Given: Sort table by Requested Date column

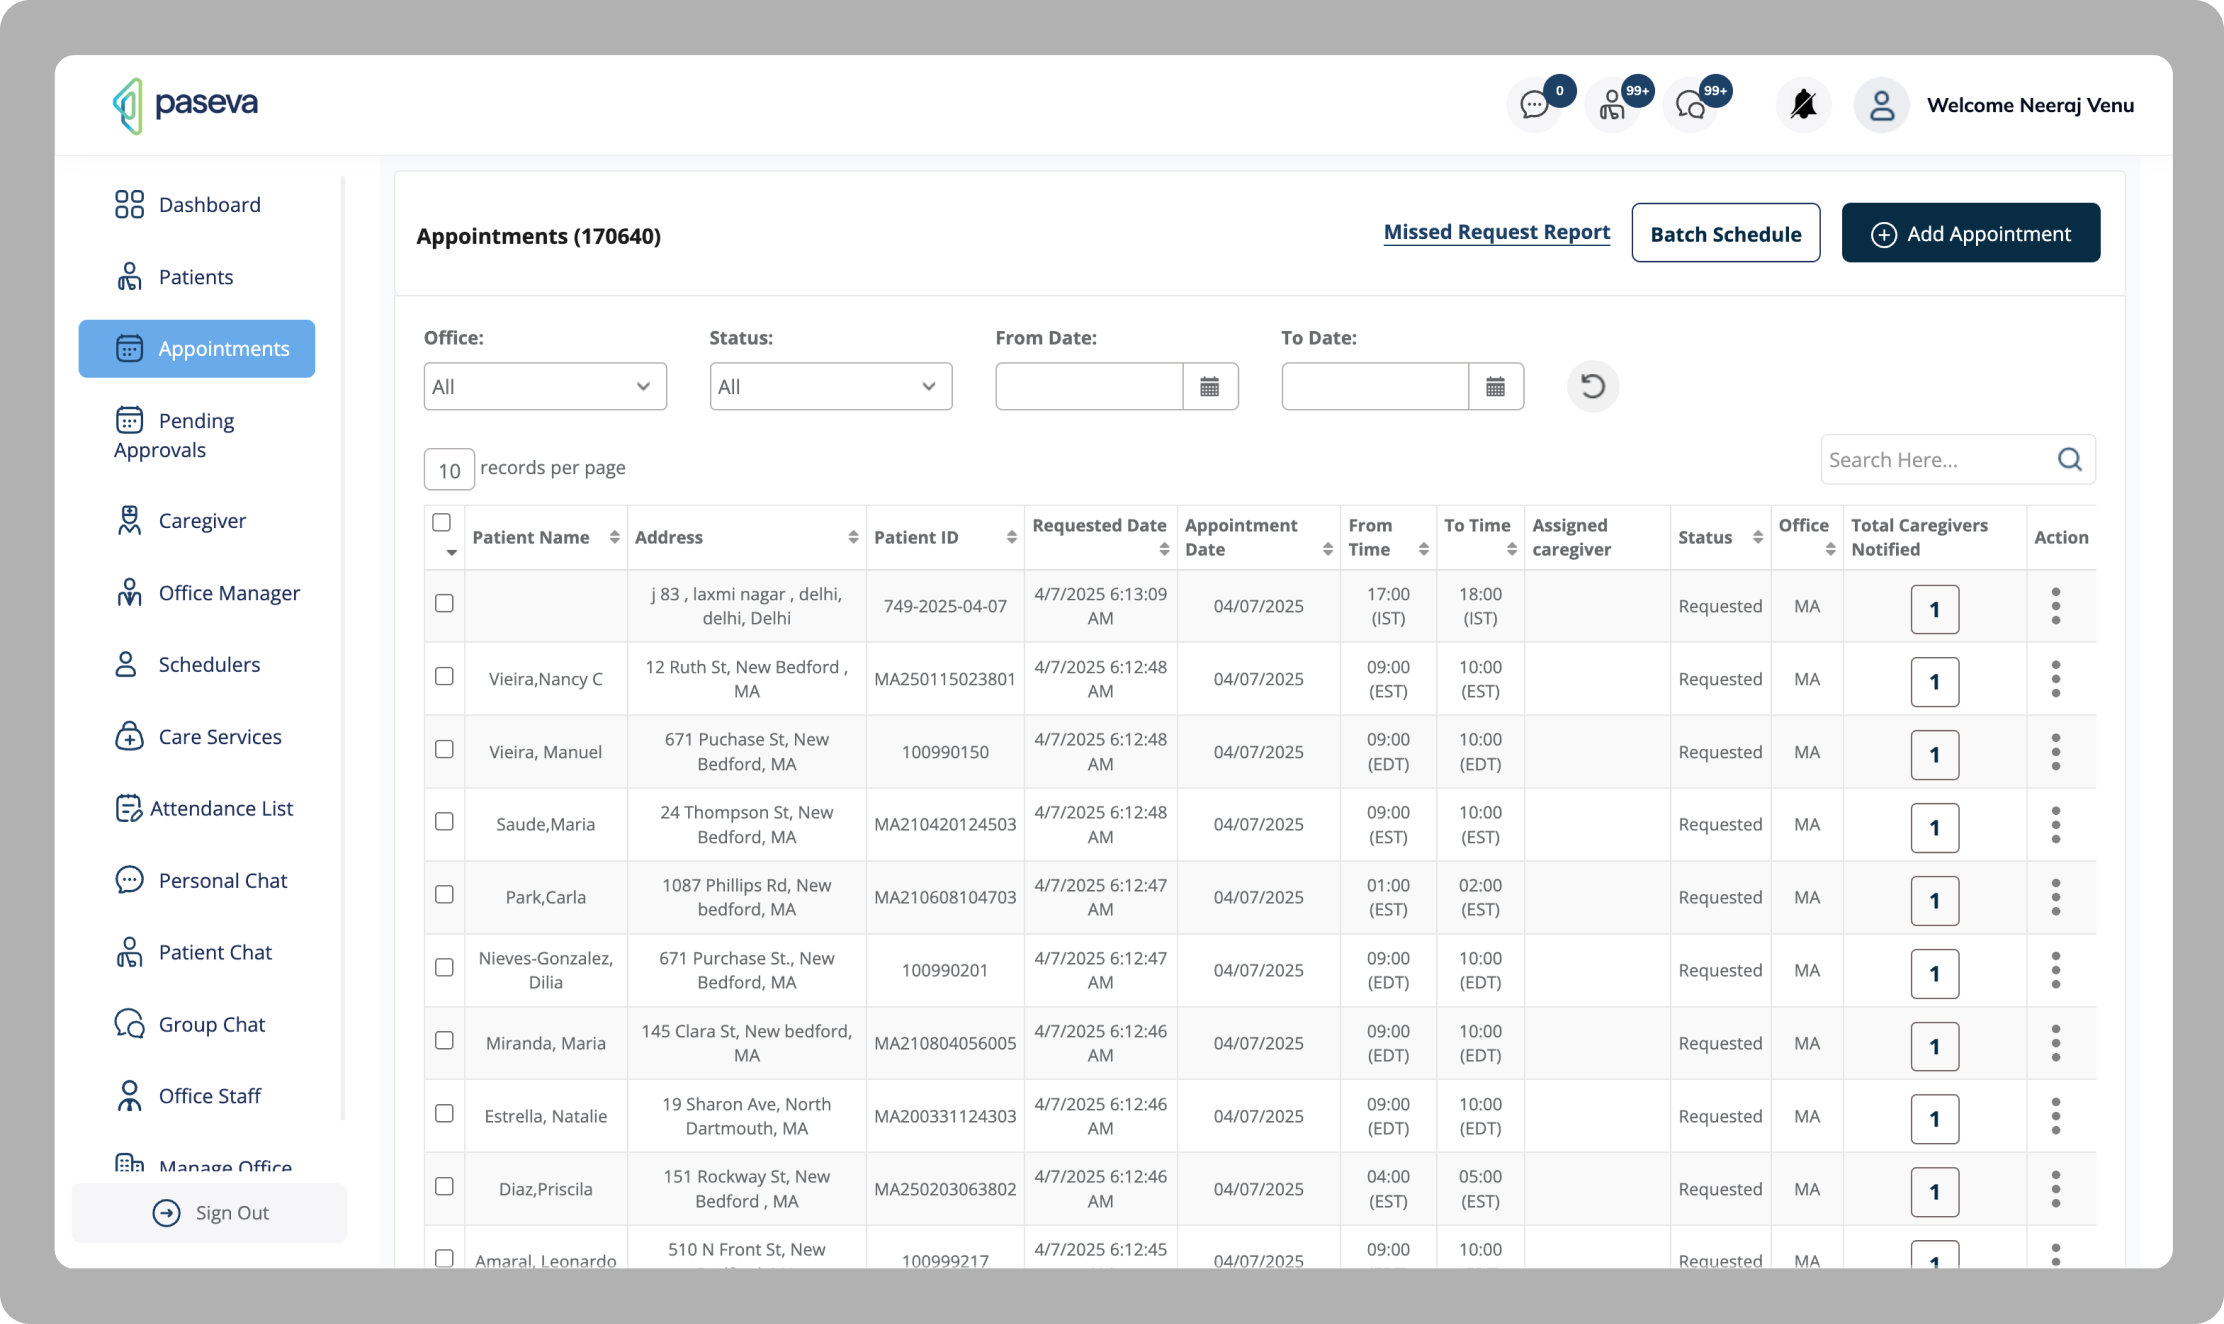Looking at the screenshot, I should click(x=1164, y=550).
